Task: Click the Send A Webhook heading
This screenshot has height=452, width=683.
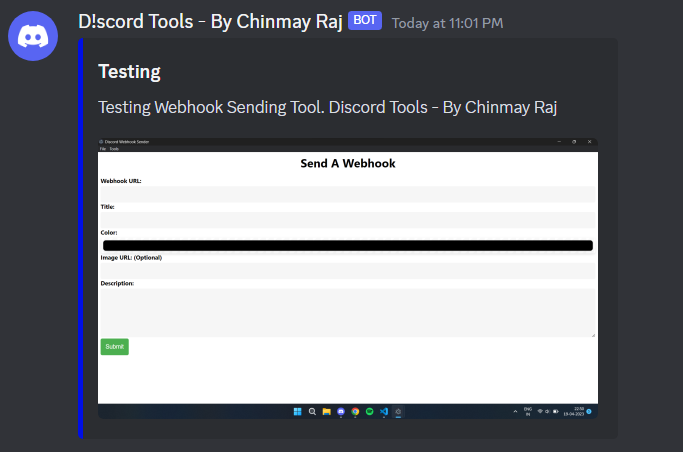Action: tap(348, 163)
